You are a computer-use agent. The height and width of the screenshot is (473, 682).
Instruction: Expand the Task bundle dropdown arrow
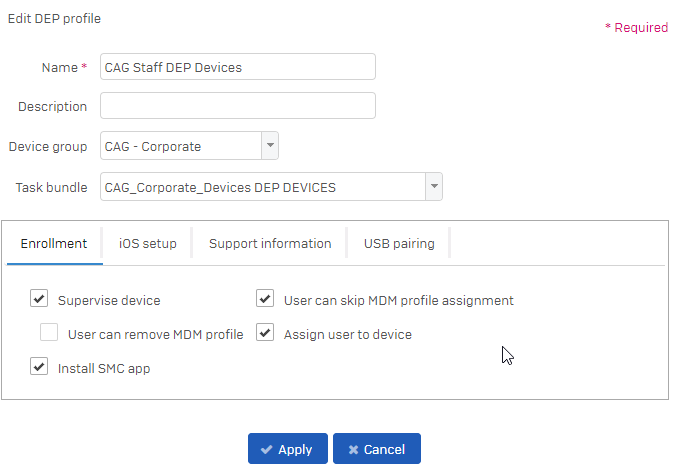click(434, 186)
